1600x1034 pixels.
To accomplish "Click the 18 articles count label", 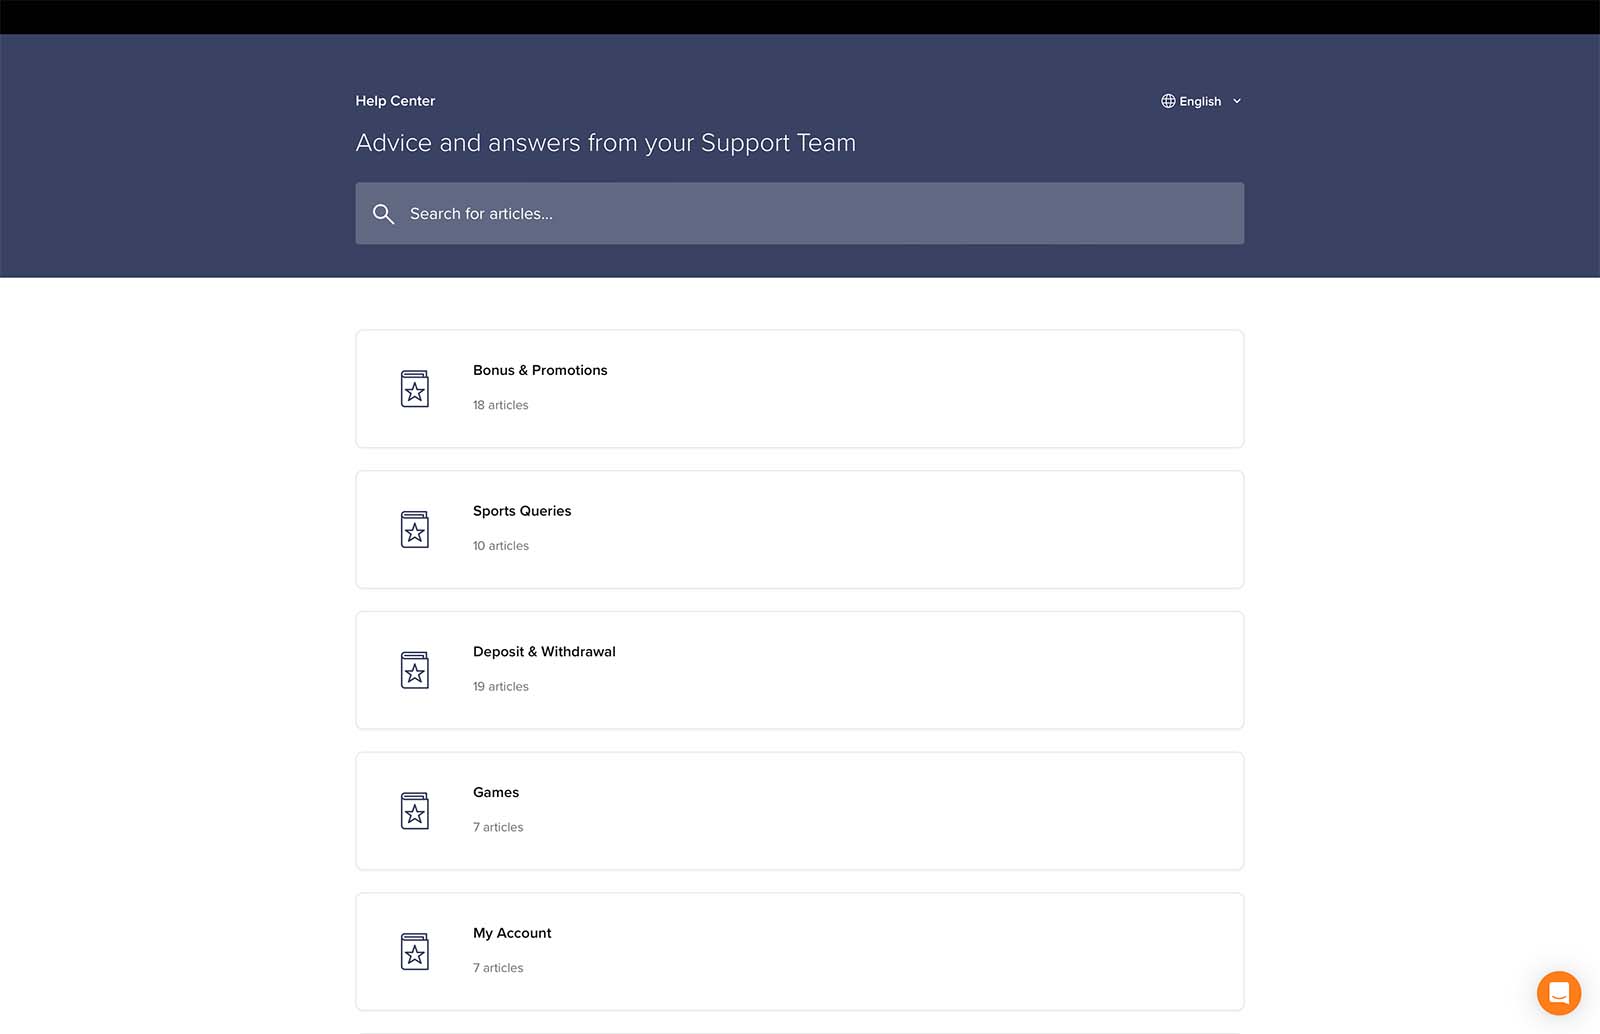I will tap(500, 405).
